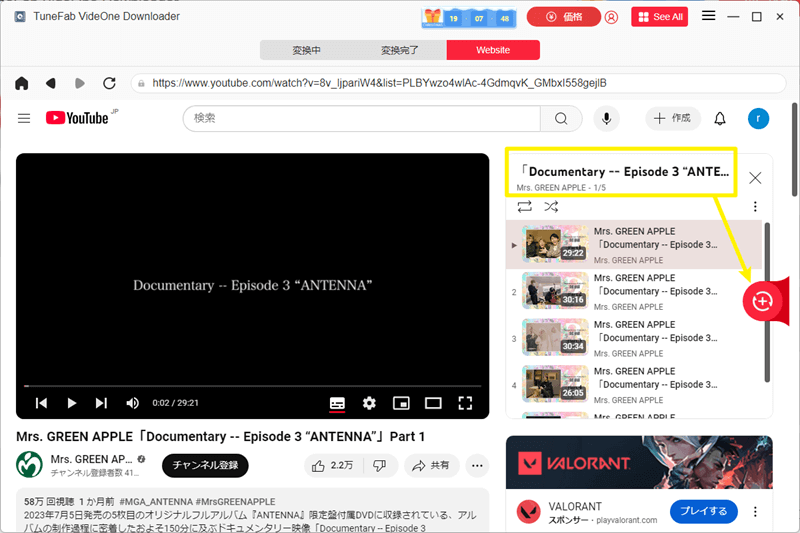Screen dimensions: 800x533
Task: Click the red 価格 button
Action: tap(563, 17)
